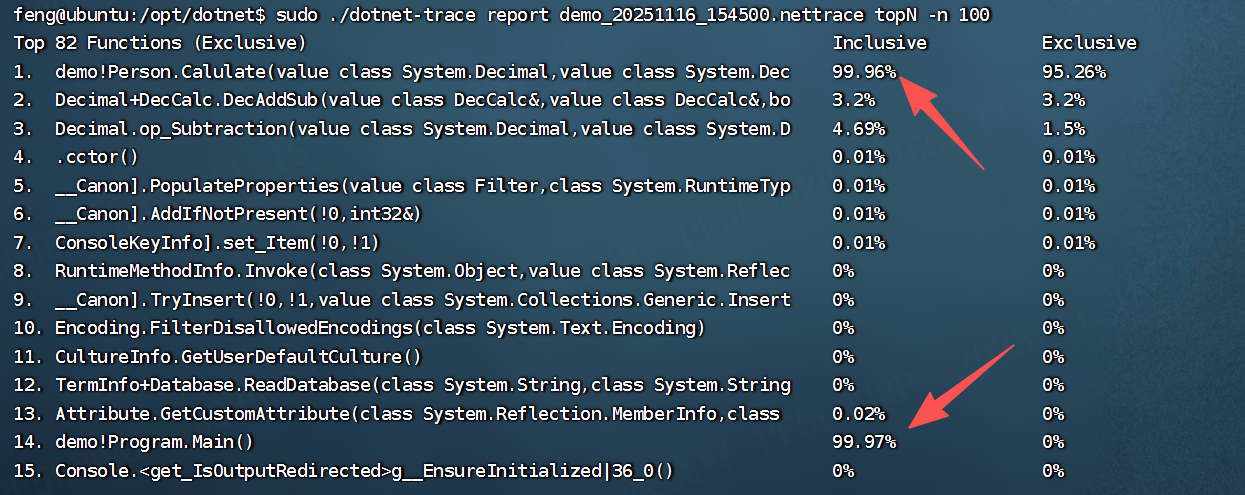Click the Encoding.FilterDisallowedEncodings function line
This screenshot has height=495, width=1245.
pyautogui.click(x=380, y=328)
